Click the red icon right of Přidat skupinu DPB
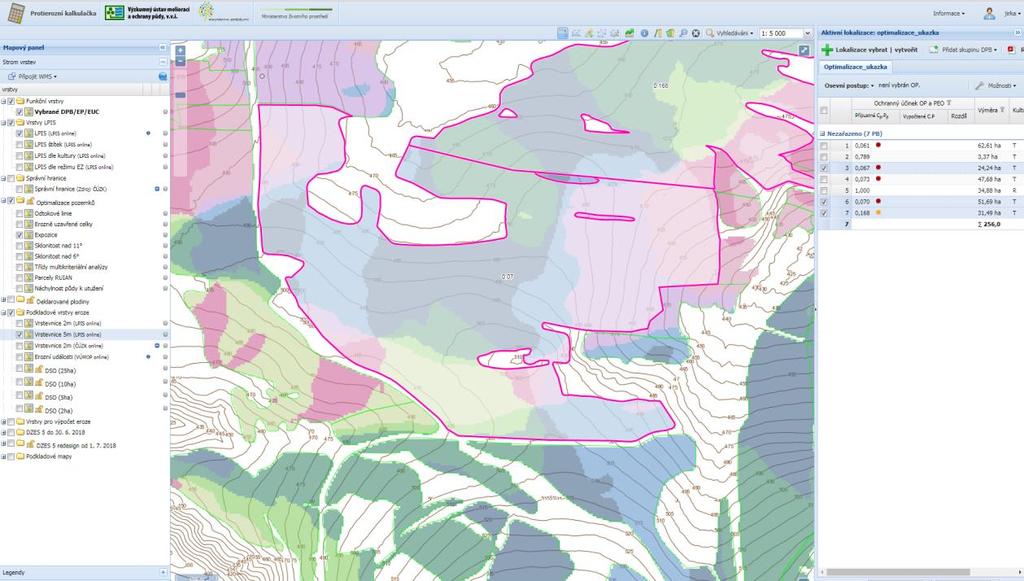 [1011, 50]
